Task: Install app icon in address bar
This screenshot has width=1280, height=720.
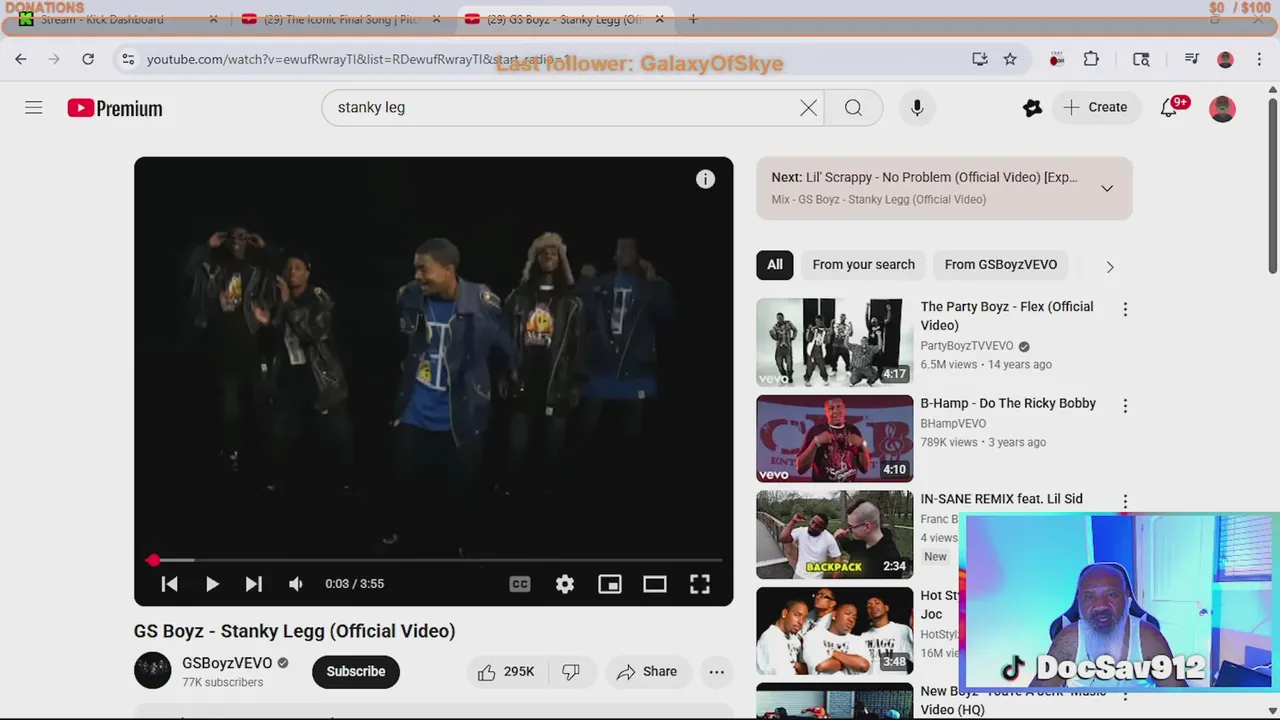Action: pos(980,60)
